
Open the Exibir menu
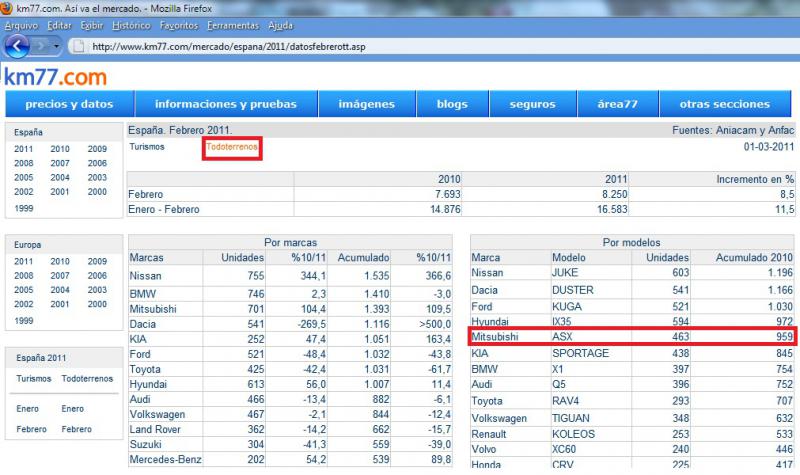92,26
